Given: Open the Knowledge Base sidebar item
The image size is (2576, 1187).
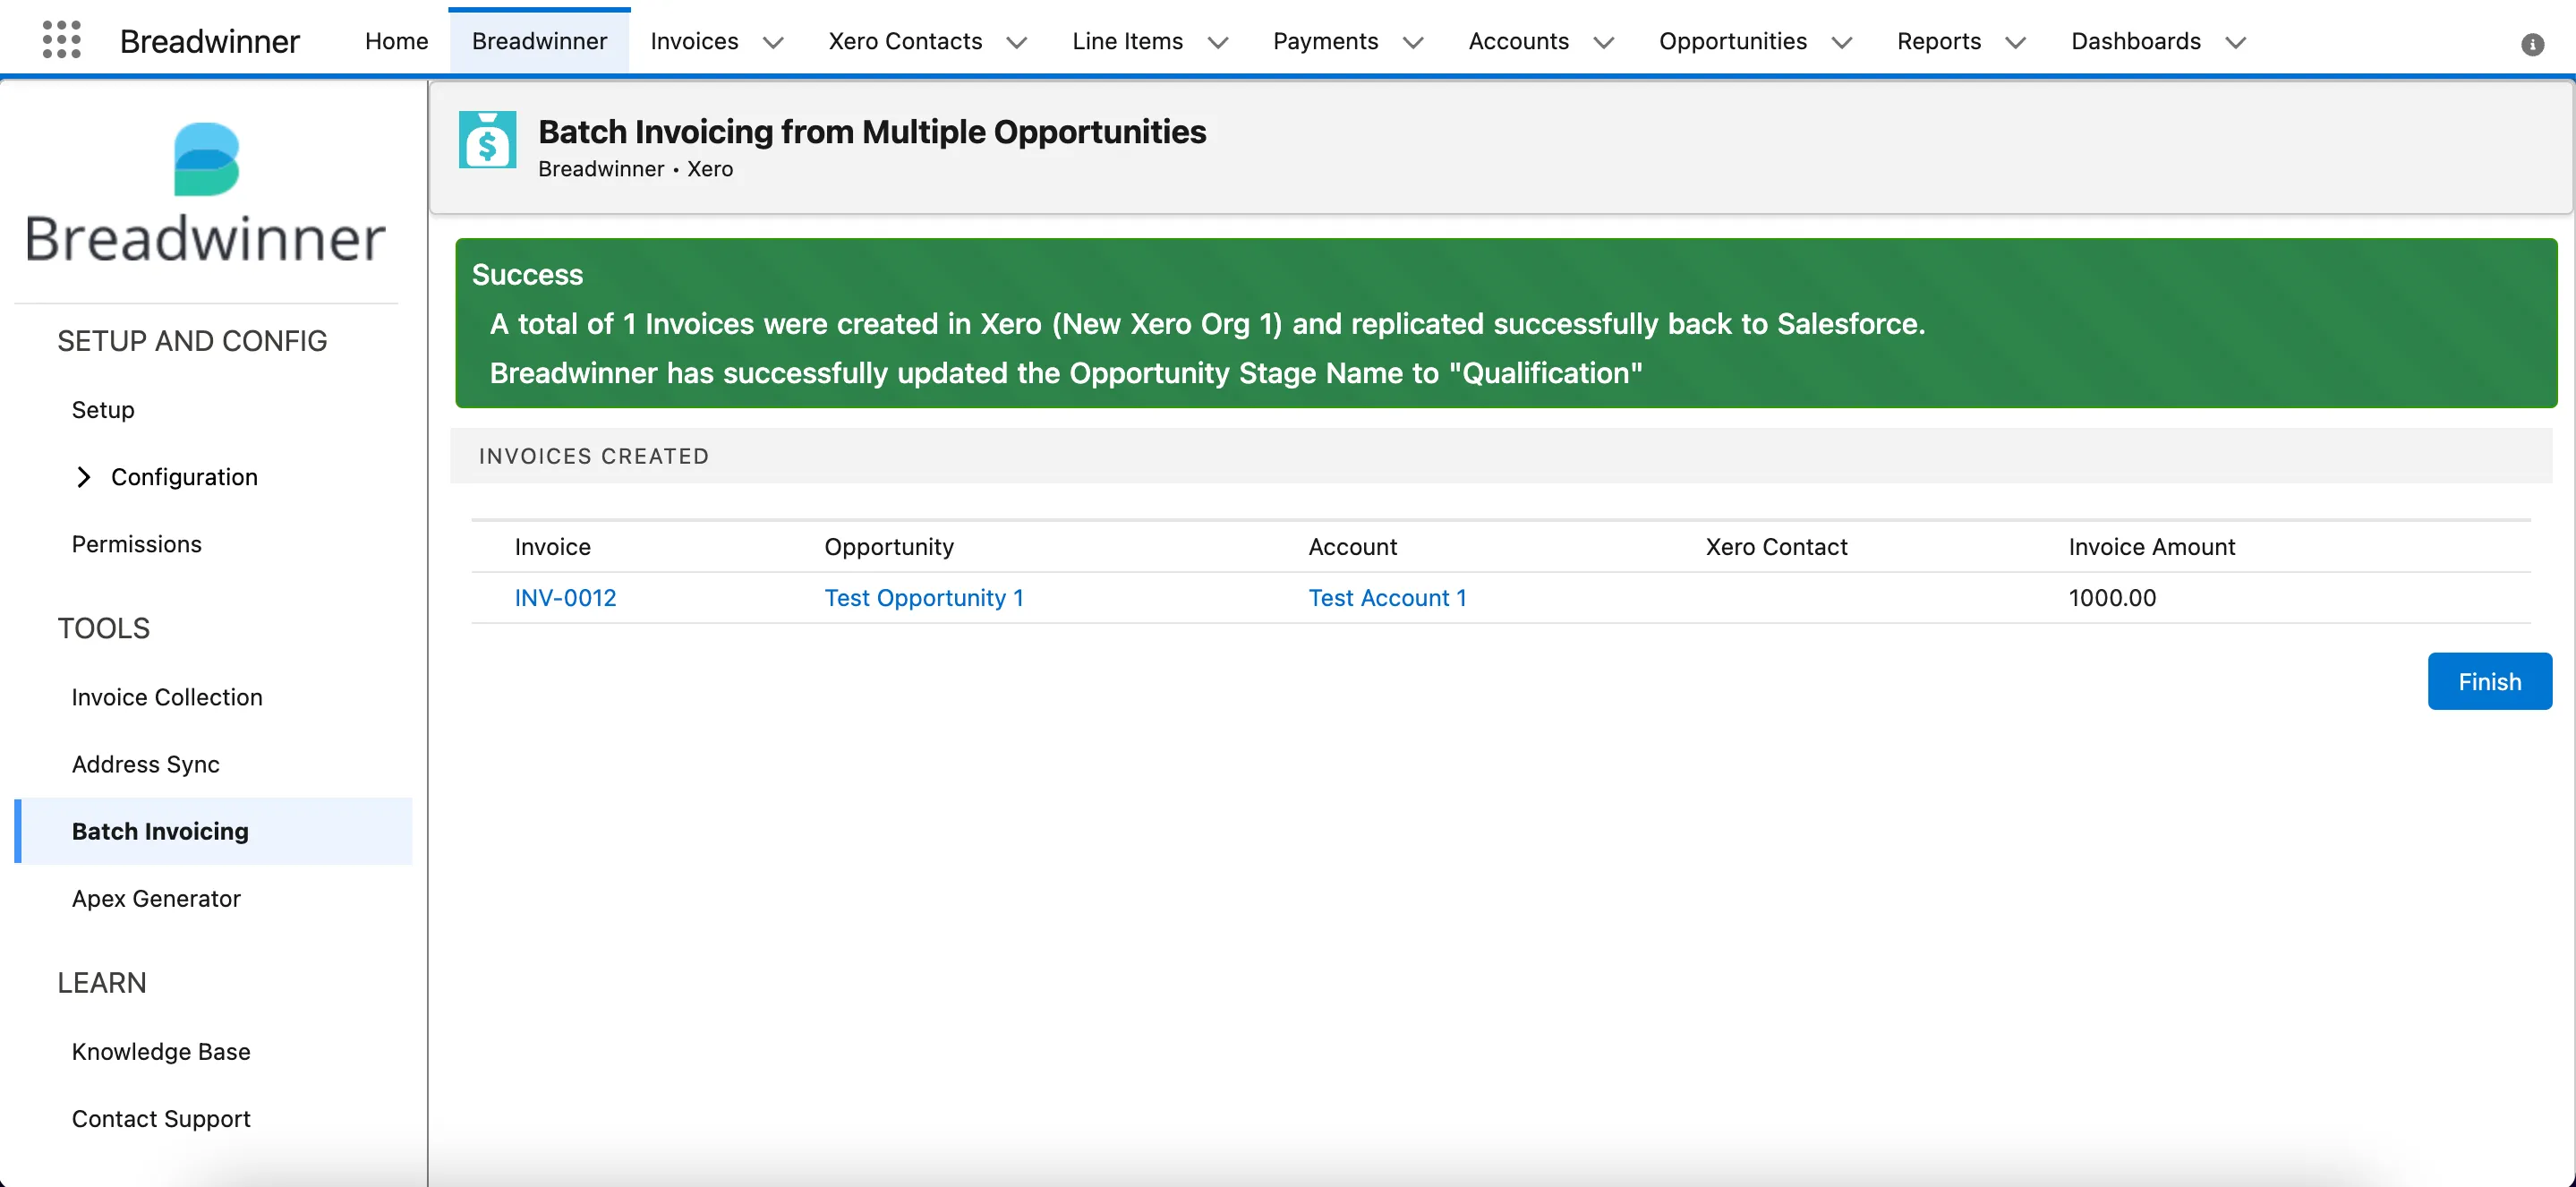Looking at the screenshot, I should [161, 1051].
